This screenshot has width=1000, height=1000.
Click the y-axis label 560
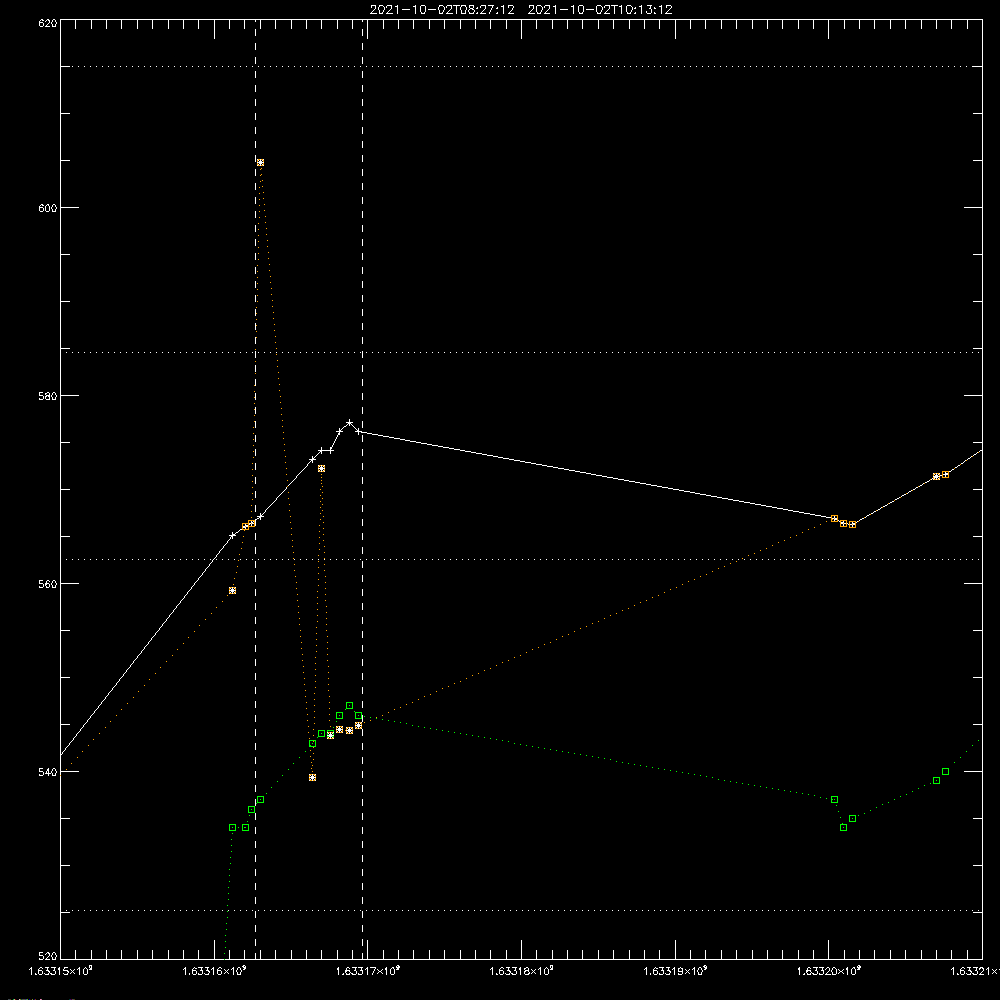coord(48,584)
